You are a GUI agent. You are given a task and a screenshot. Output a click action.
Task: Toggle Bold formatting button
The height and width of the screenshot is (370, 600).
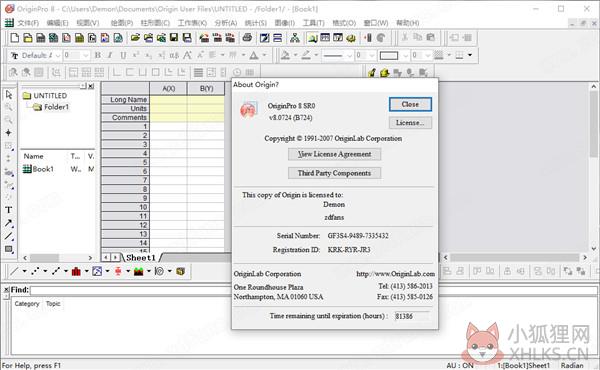tap(98, 55)
